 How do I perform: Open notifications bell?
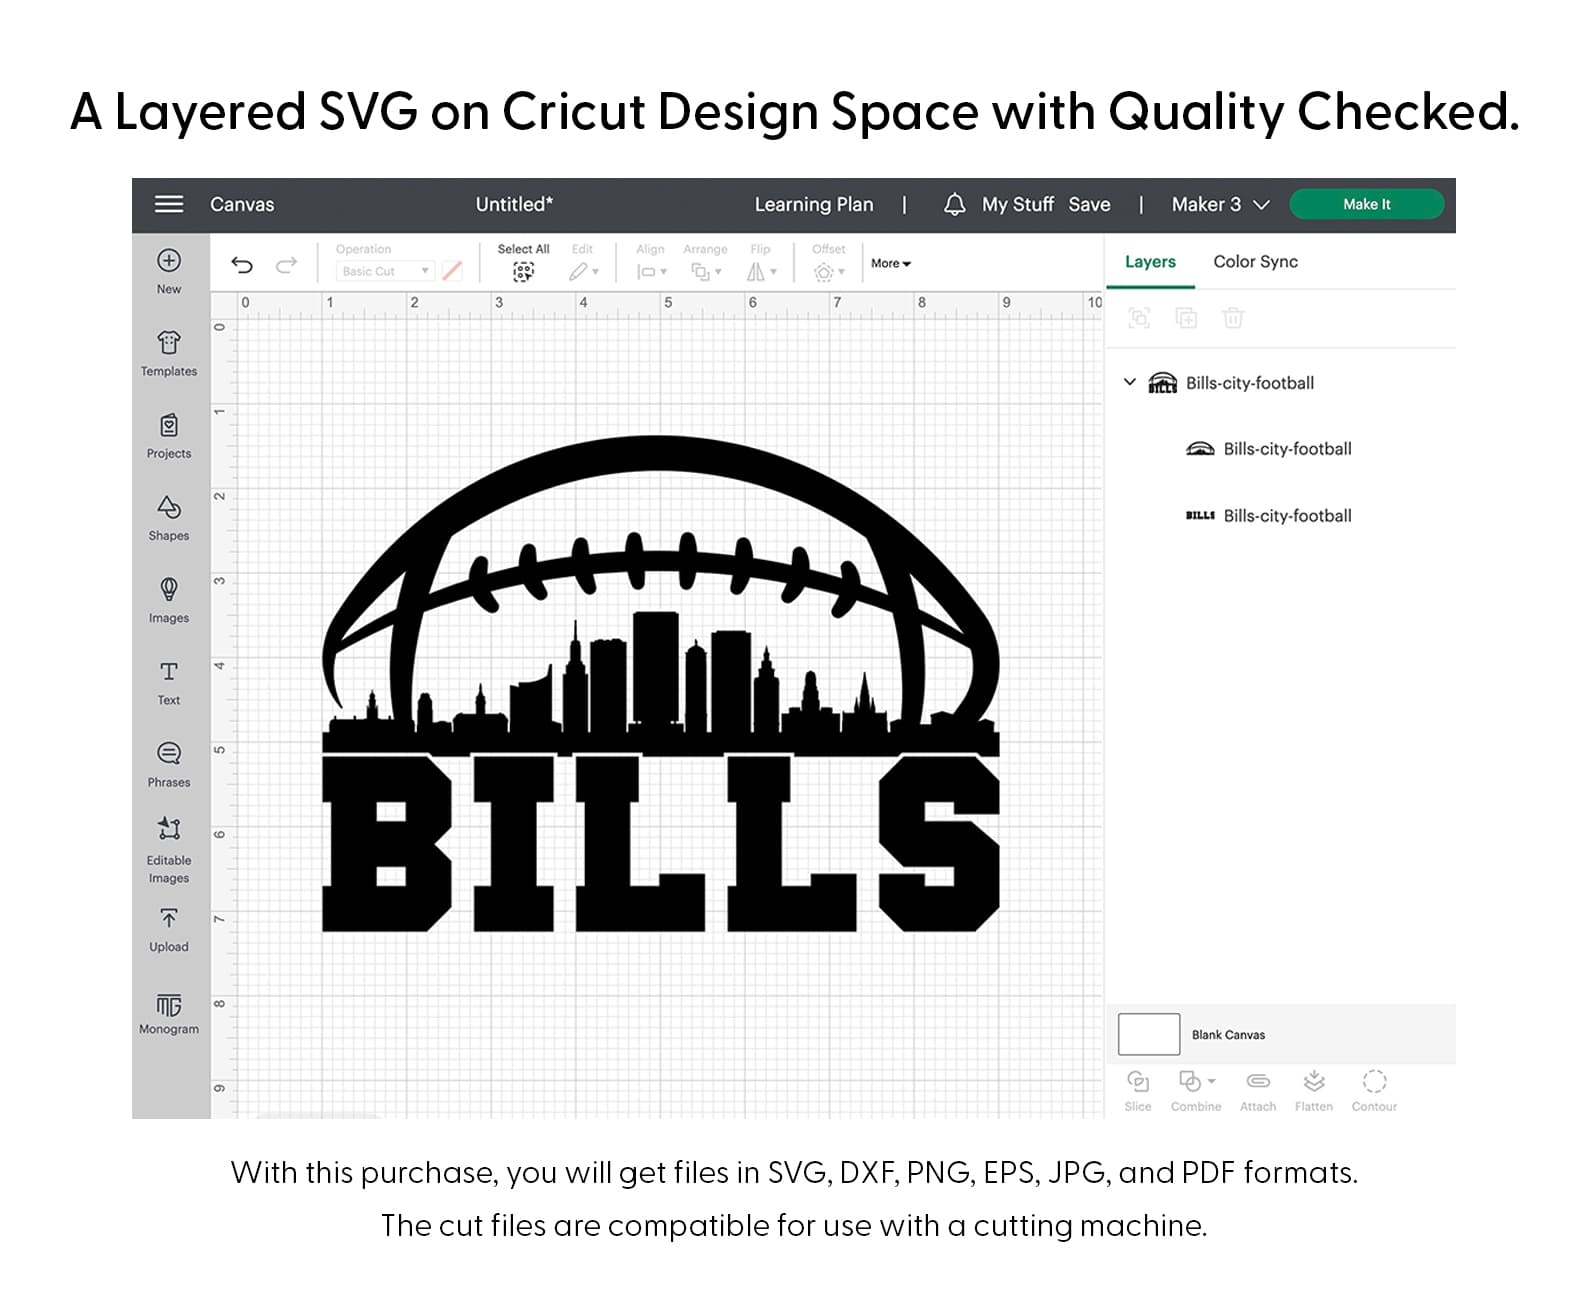(954, 204)
